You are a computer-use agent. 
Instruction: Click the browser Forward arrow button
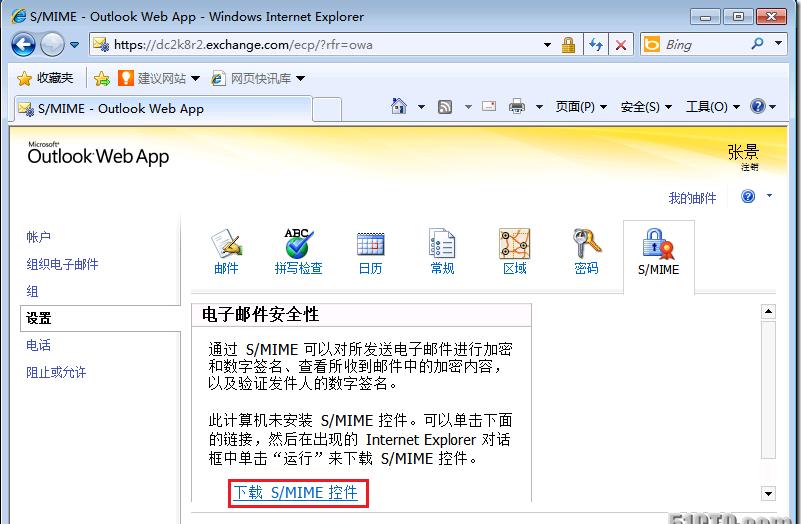[x=52, y=44]
